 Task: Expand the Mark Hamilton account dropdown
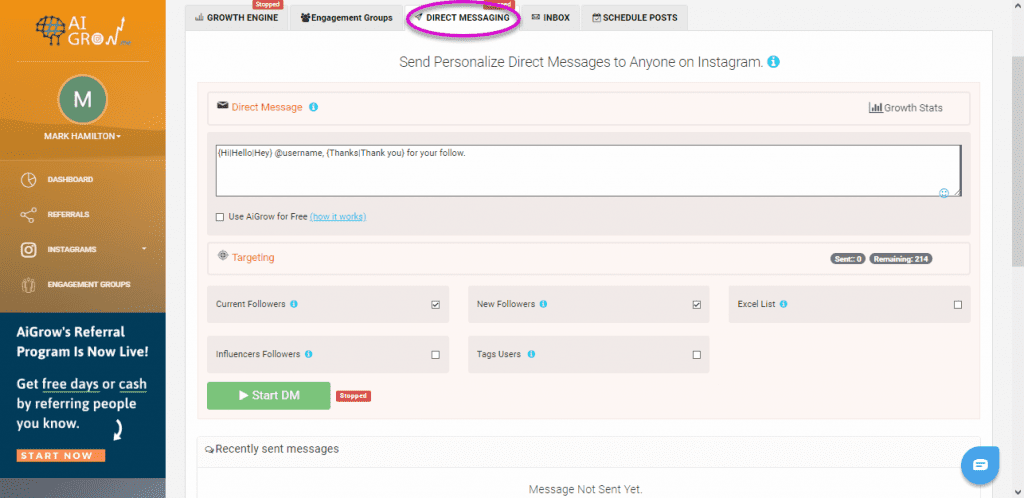(x=82, y=136)
